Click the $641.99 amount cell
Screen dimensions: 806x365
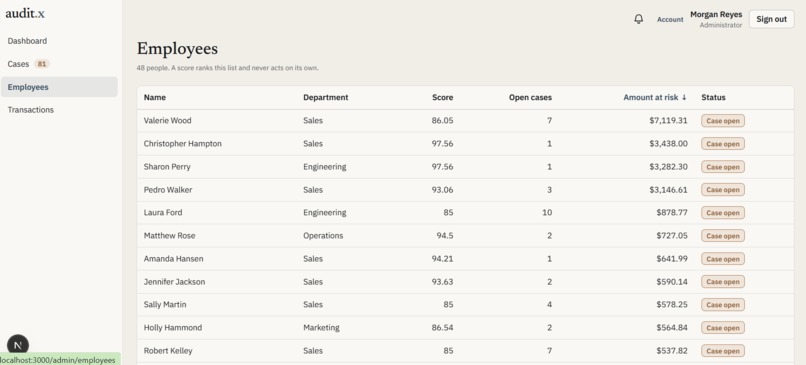(672, 259)
